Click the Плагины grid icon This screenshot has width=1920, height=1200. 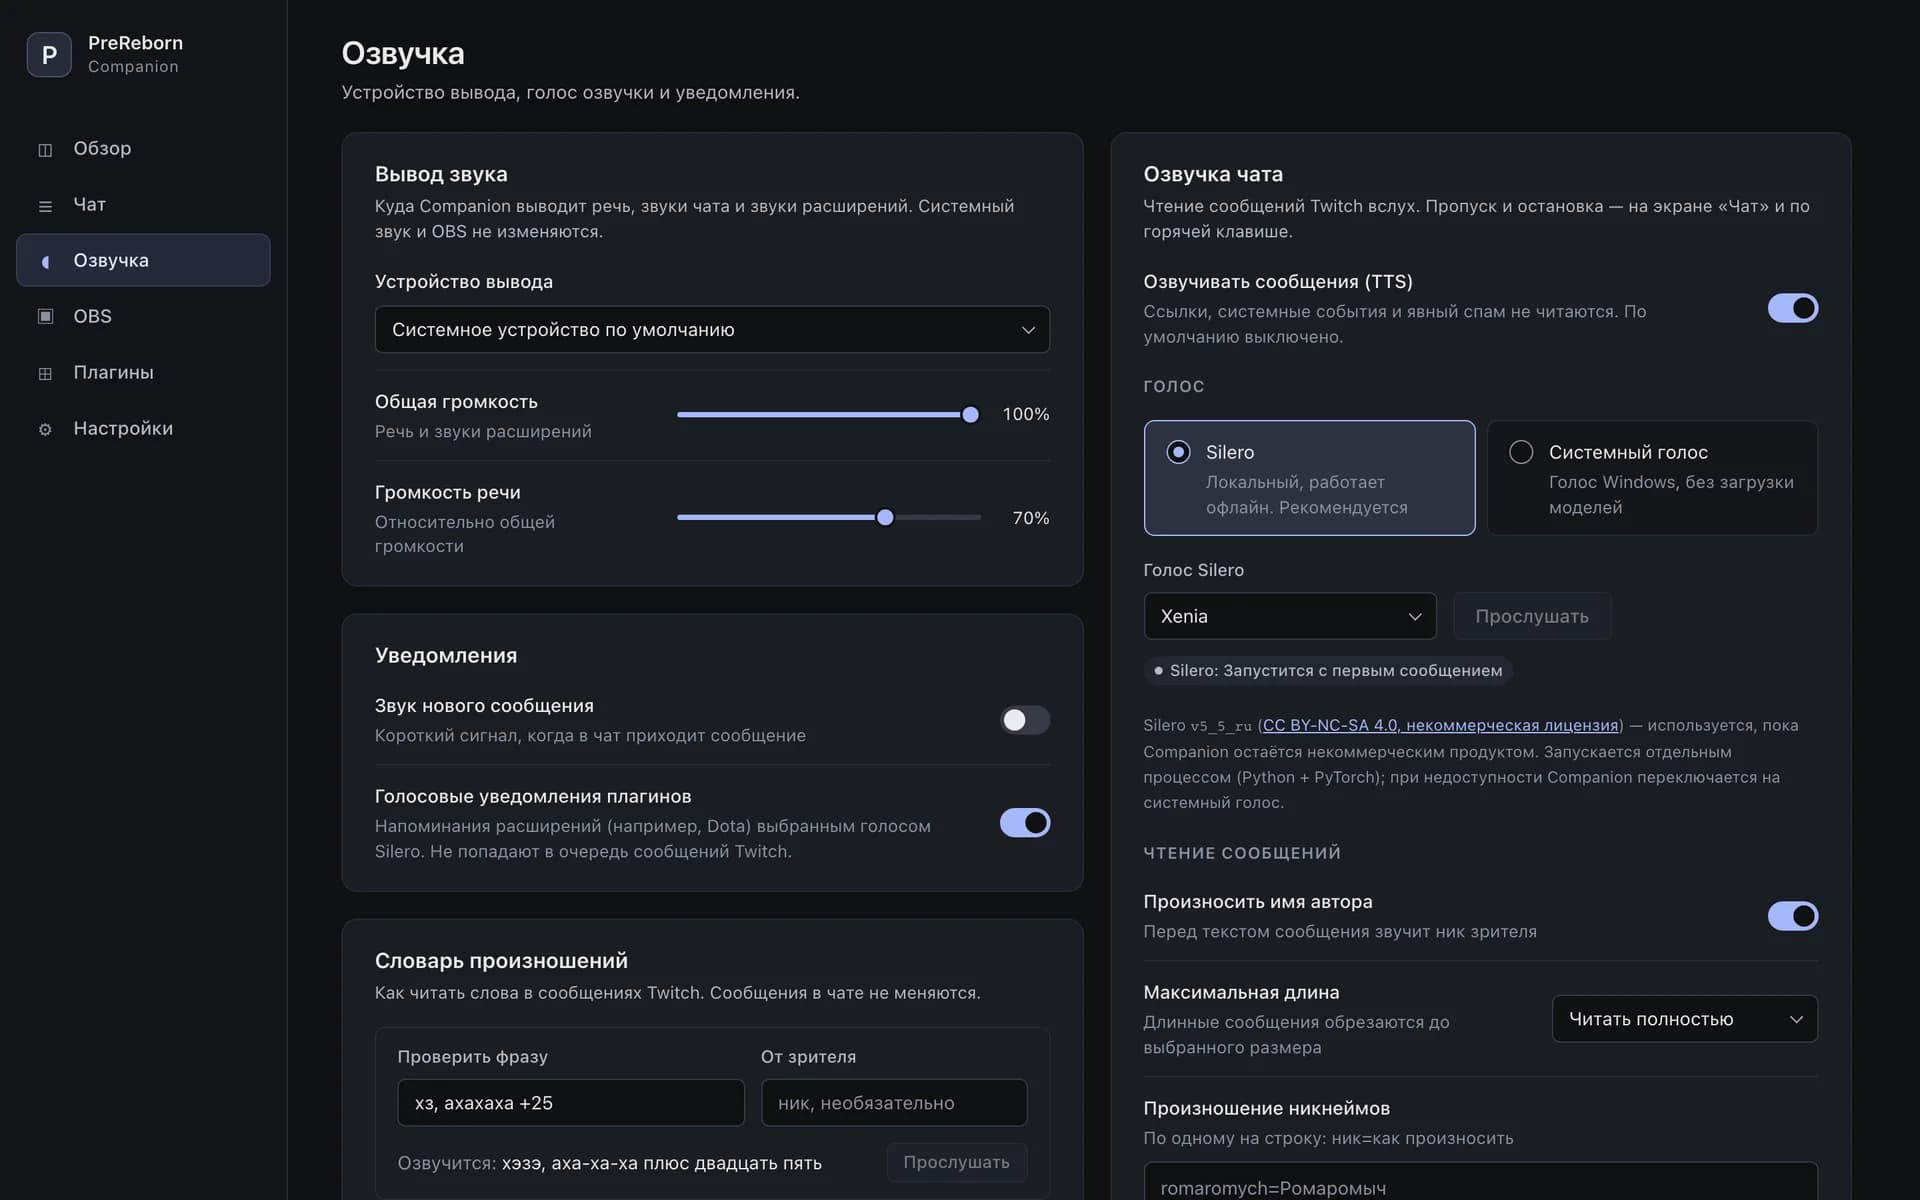45,373
